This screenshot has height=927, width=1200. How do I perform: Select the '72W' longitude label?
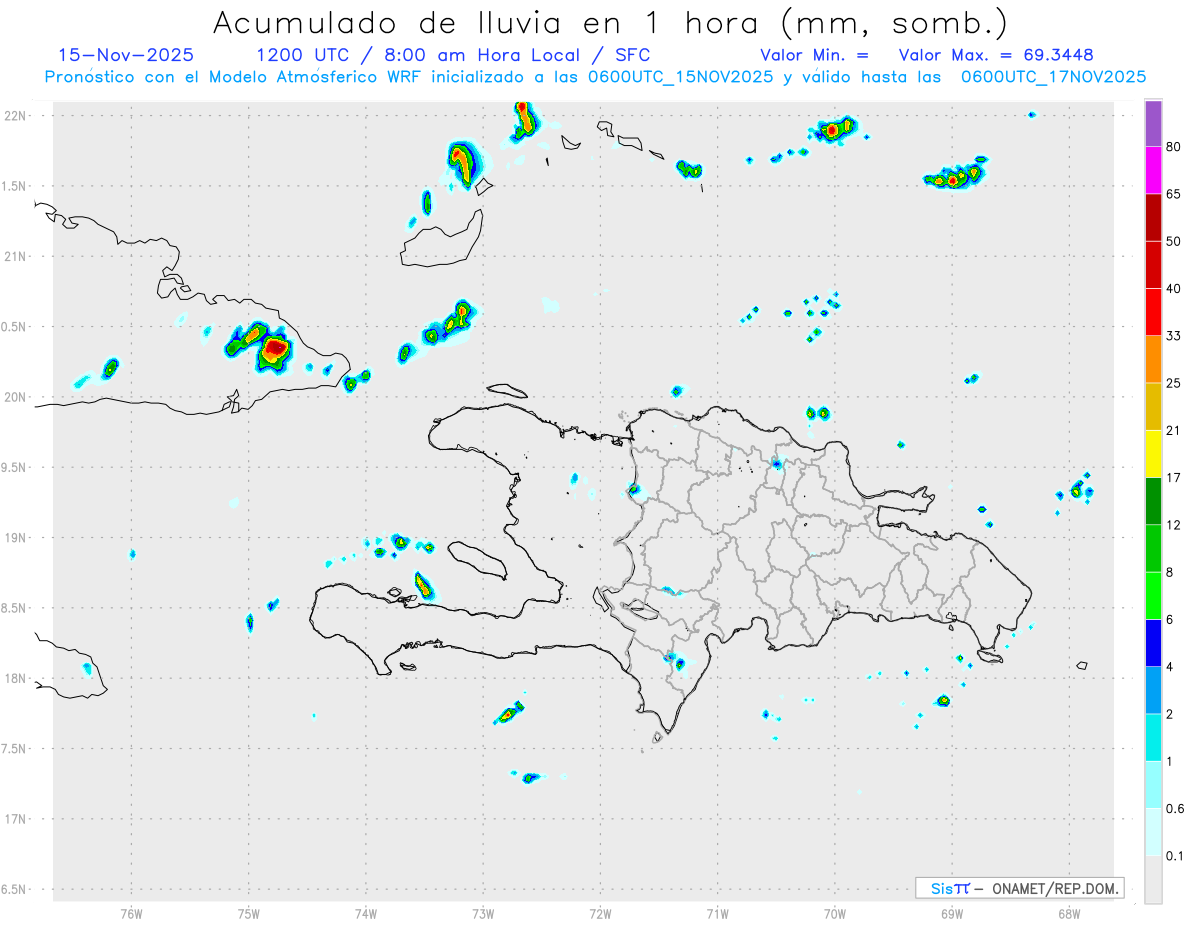(600, 914)
